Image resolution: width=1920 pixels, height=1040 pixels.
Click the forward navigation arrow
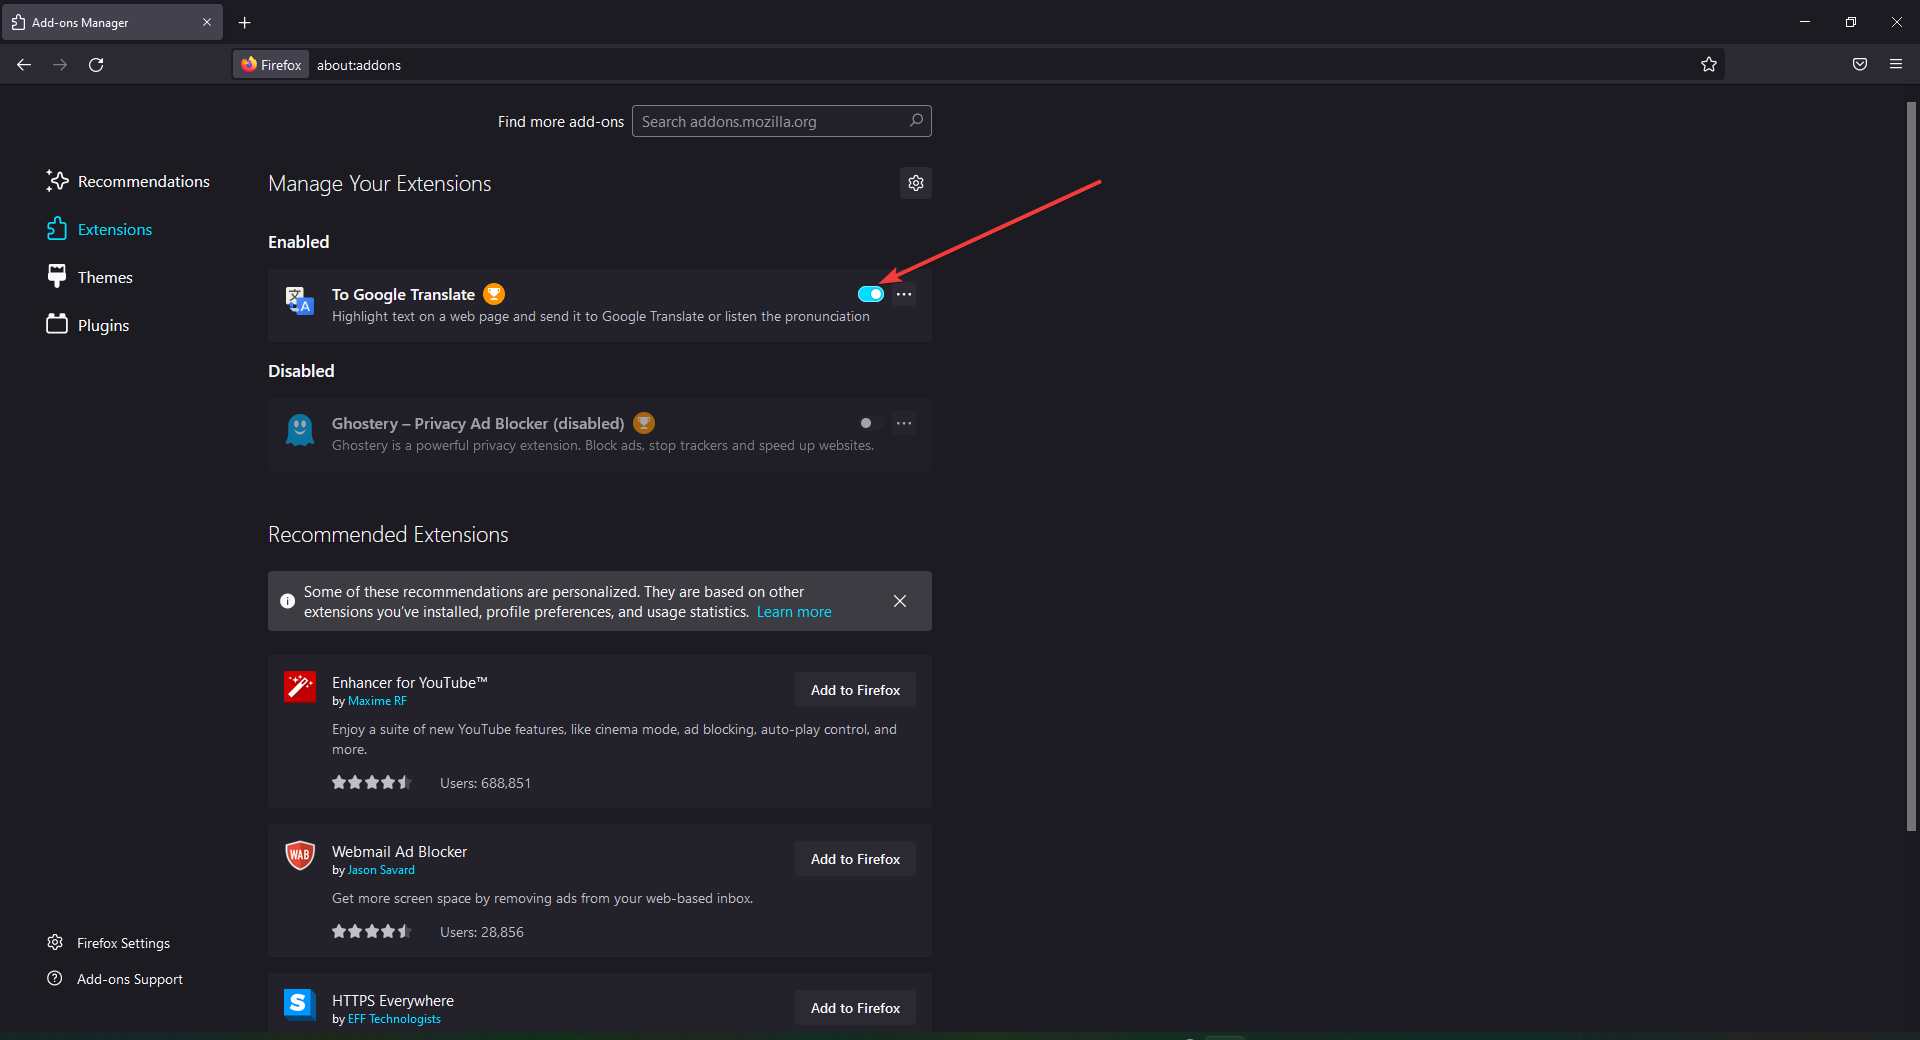(60, 65)
